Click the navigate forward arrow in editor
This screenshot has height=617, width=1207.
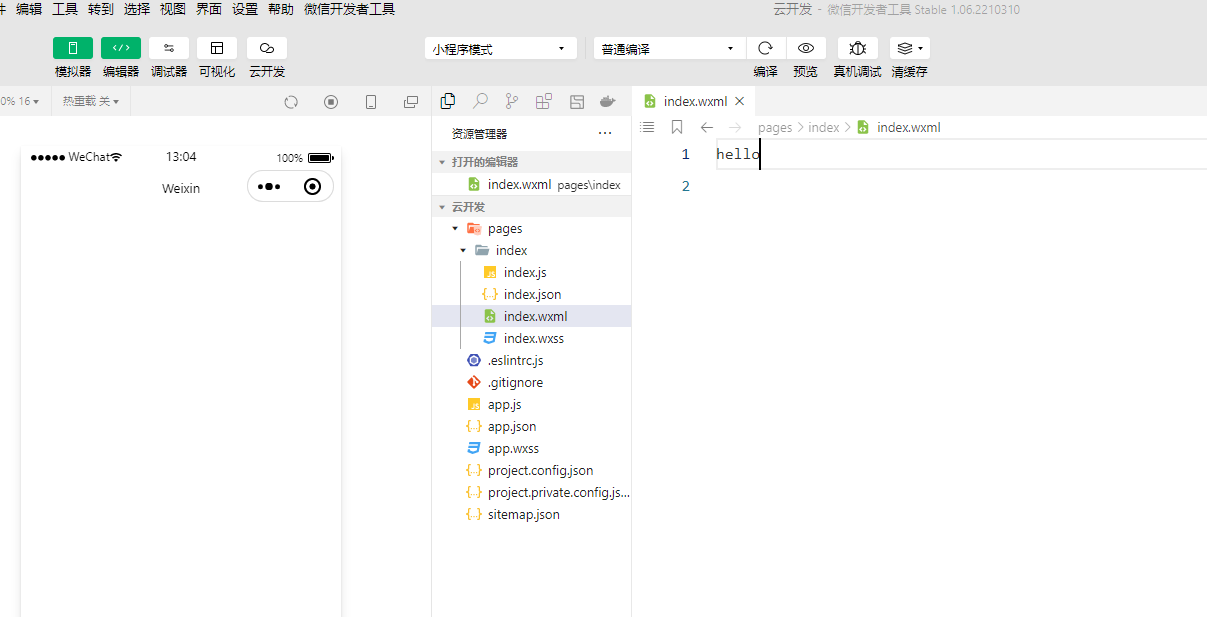[735, 127]
